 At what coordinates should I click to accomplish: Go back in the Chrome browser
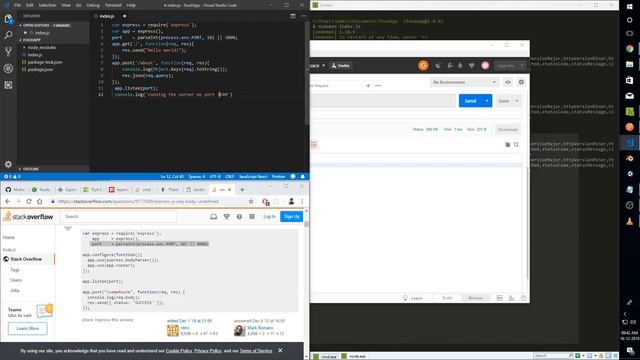[x=8, y=201]
